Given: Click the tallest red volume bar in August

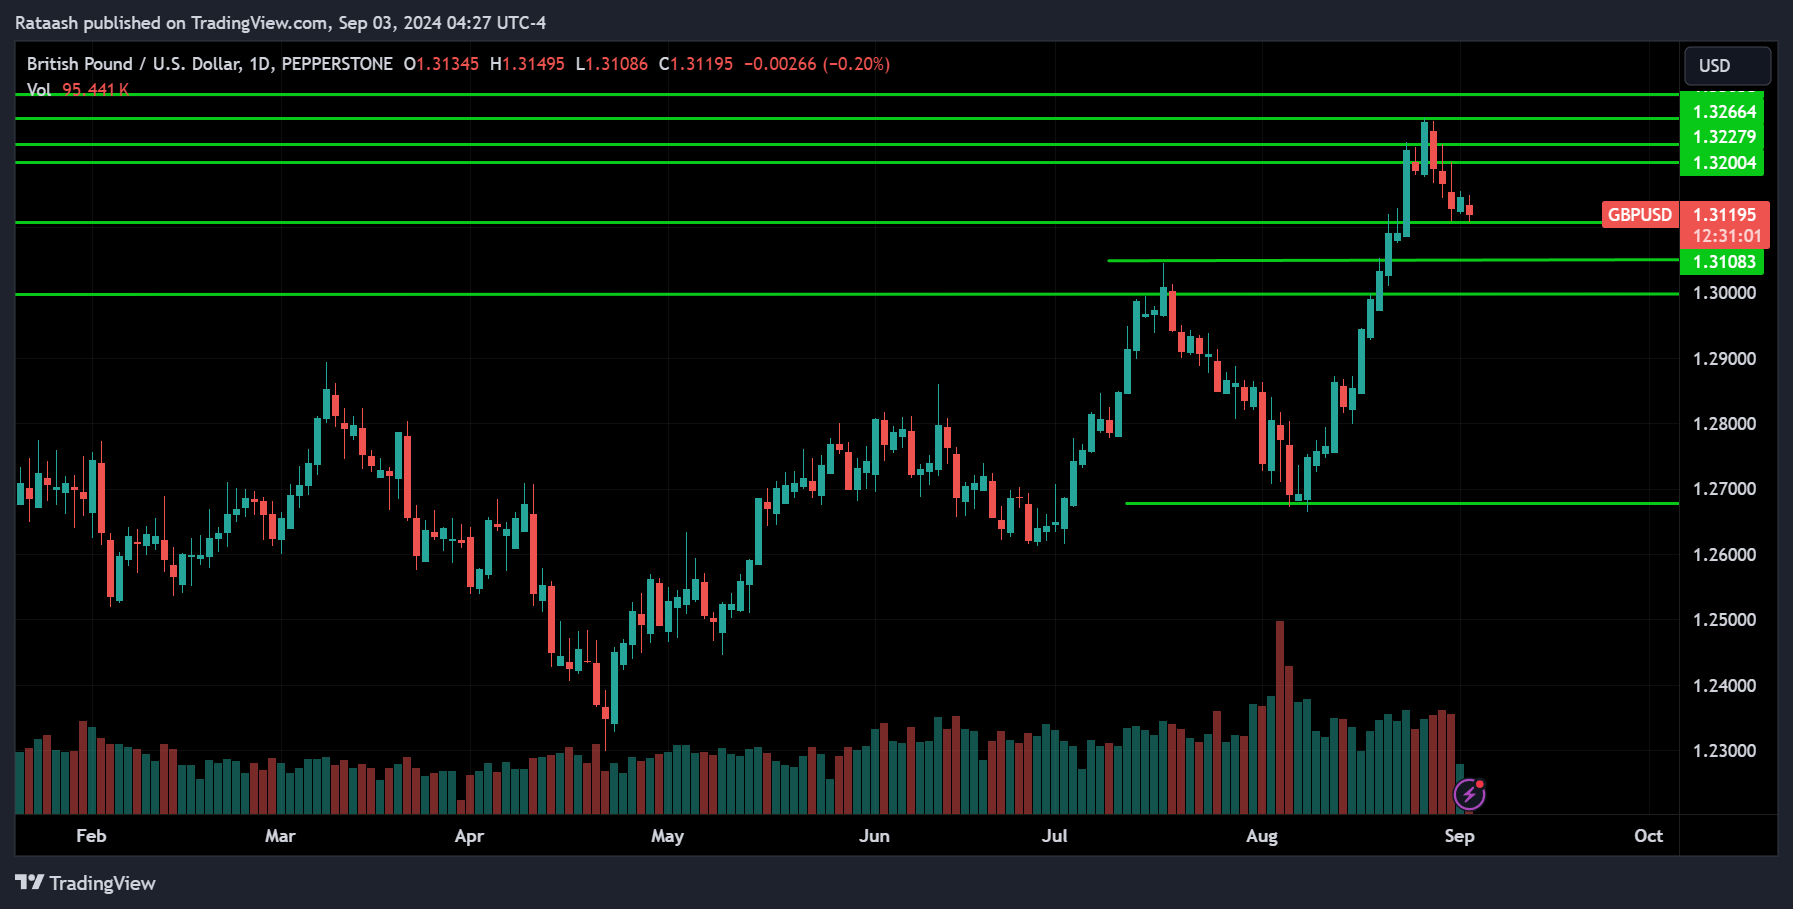Looking at the screenshot, I should click(1279, 717).
